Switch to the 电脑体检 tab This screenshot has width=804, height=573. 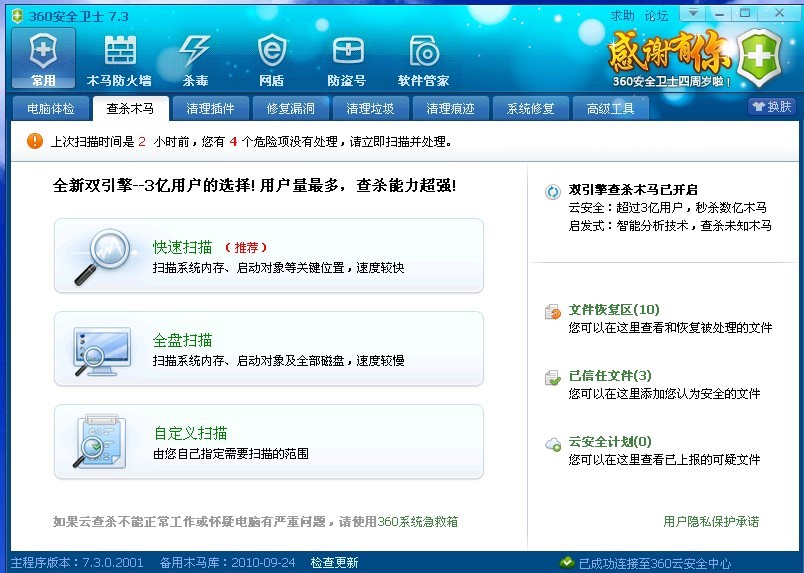[x=51, y=108]
